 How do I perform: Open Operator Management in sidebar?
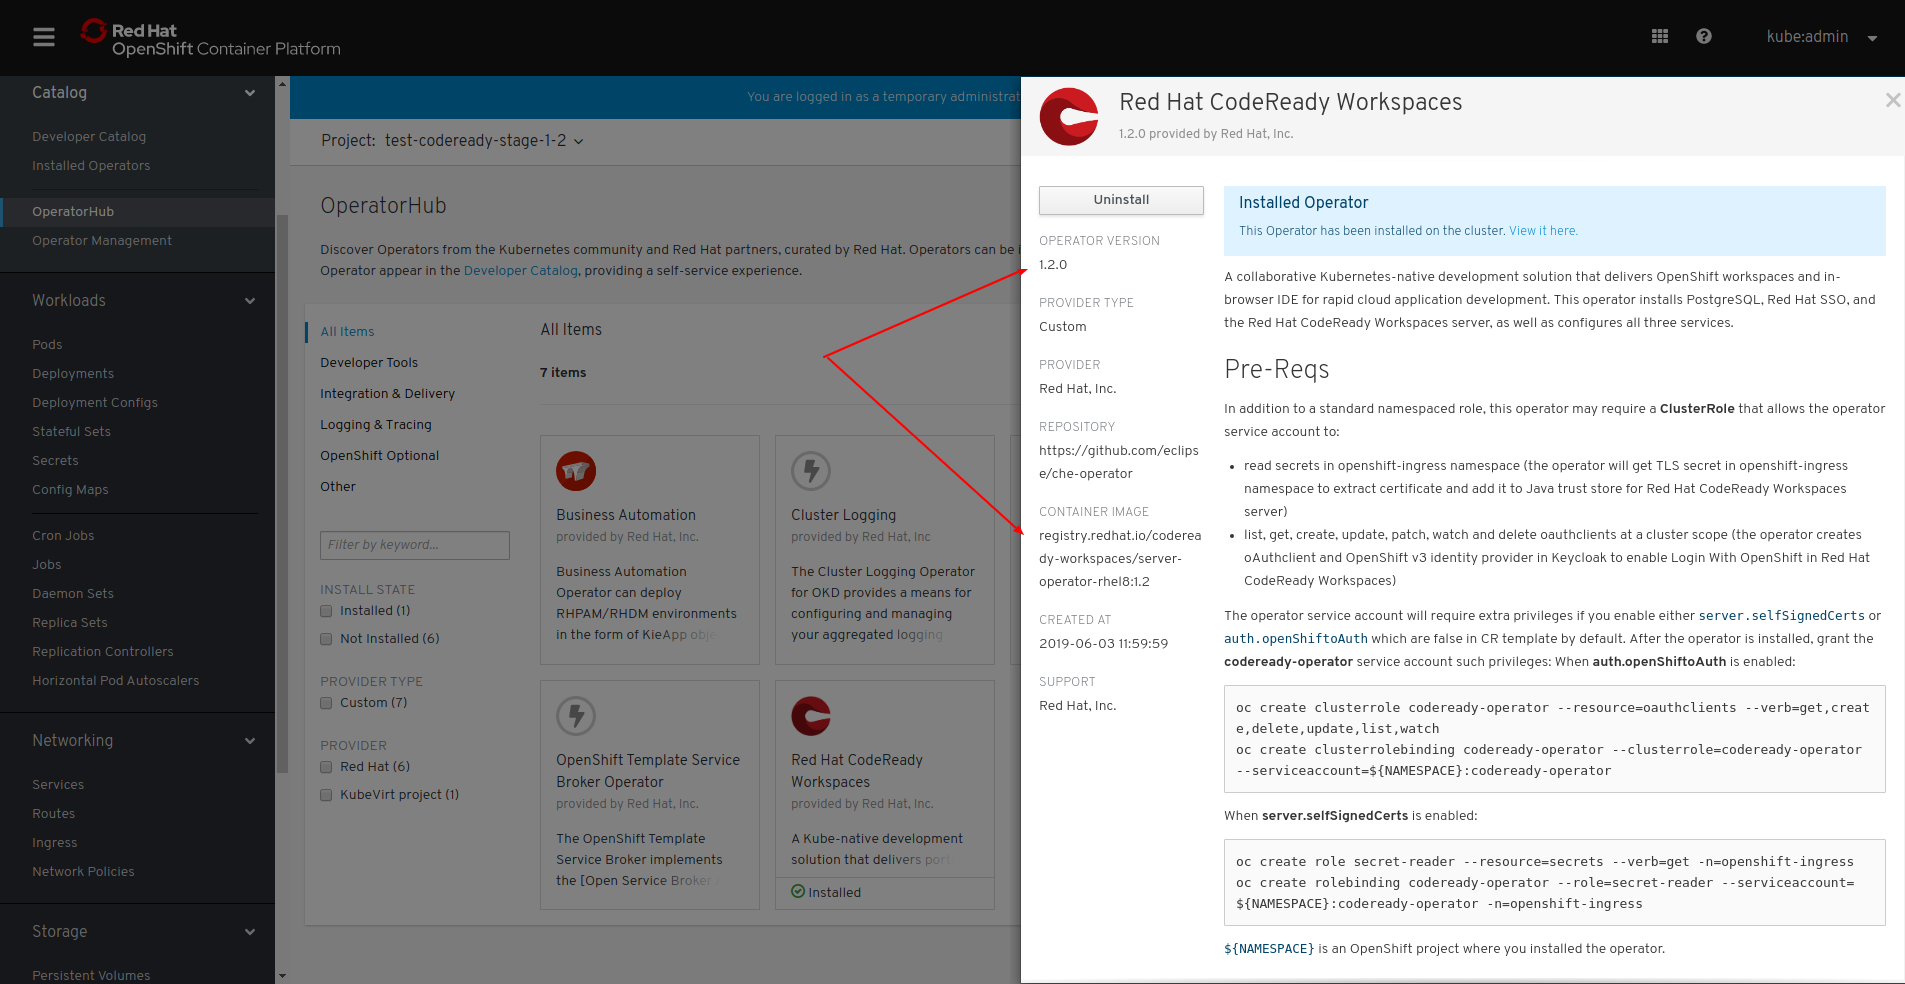(102, 241)
